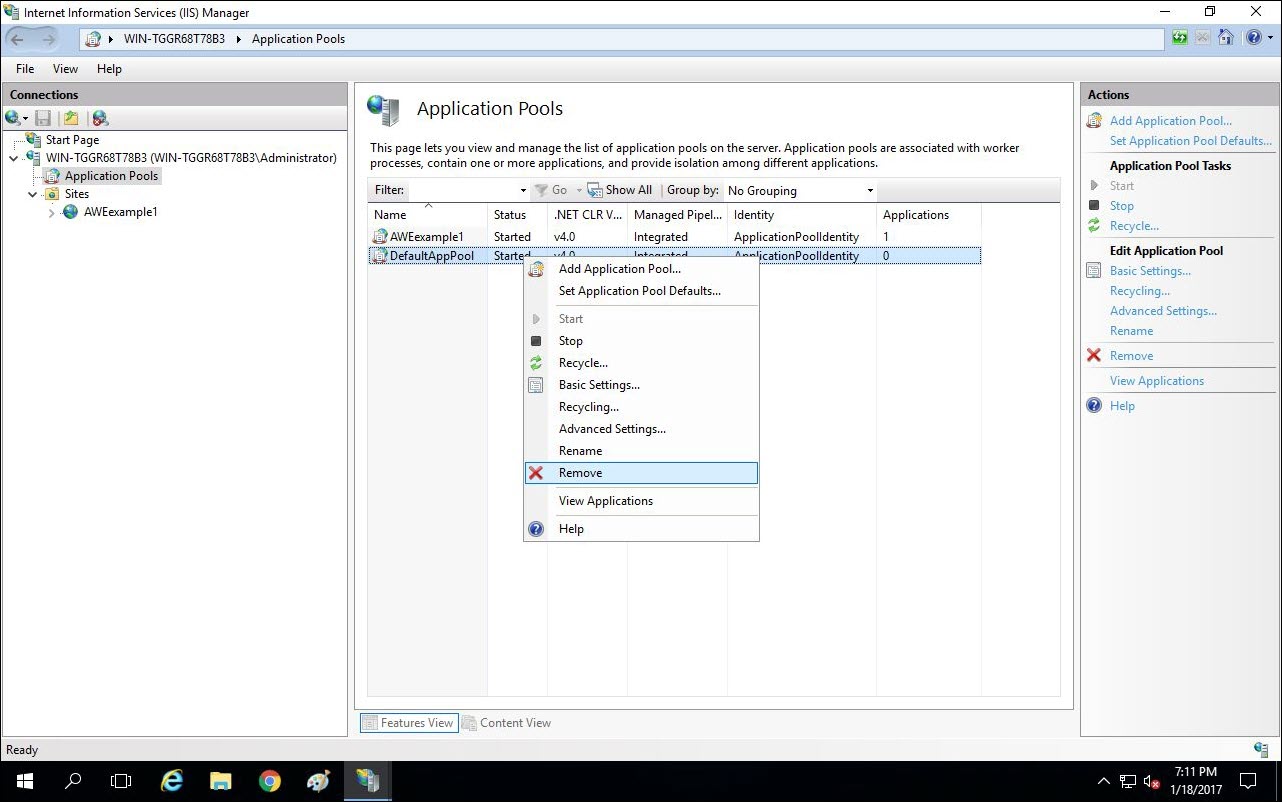This screenshot has width=1282, height=802.
Task: Open the Help menu
Action: point(109,69)
